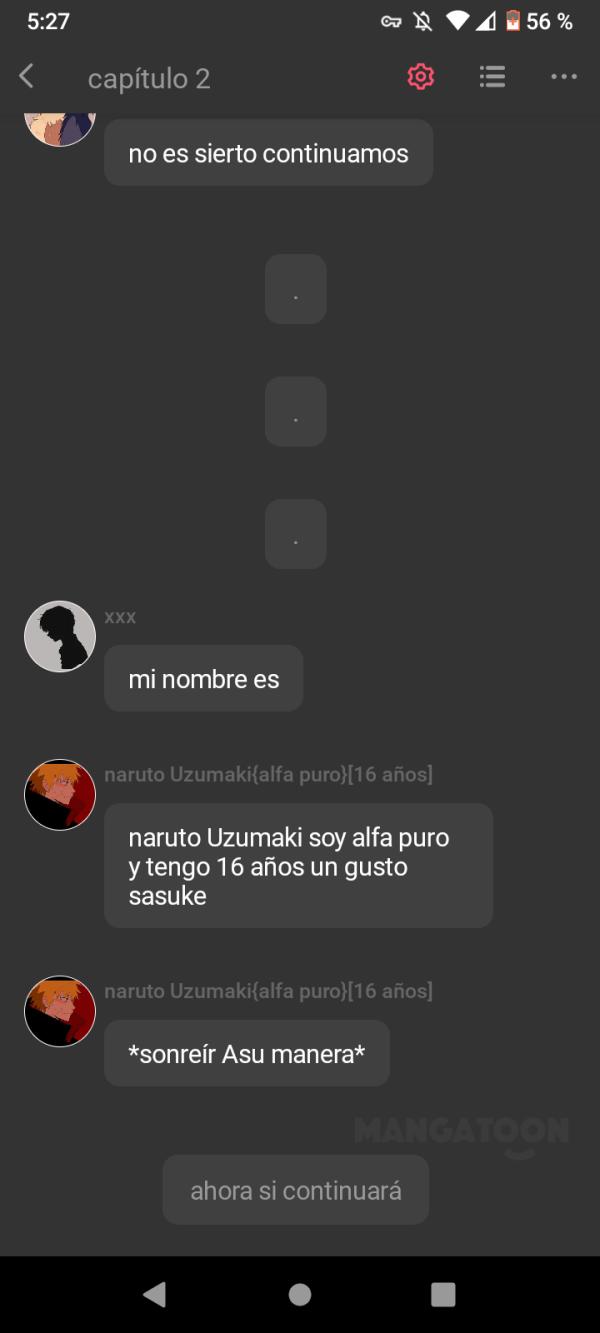This screenshot has width=600, height=1333.
Task: Tap the 'ahora si continuará' narration bubble
Action: [296, 1190]
